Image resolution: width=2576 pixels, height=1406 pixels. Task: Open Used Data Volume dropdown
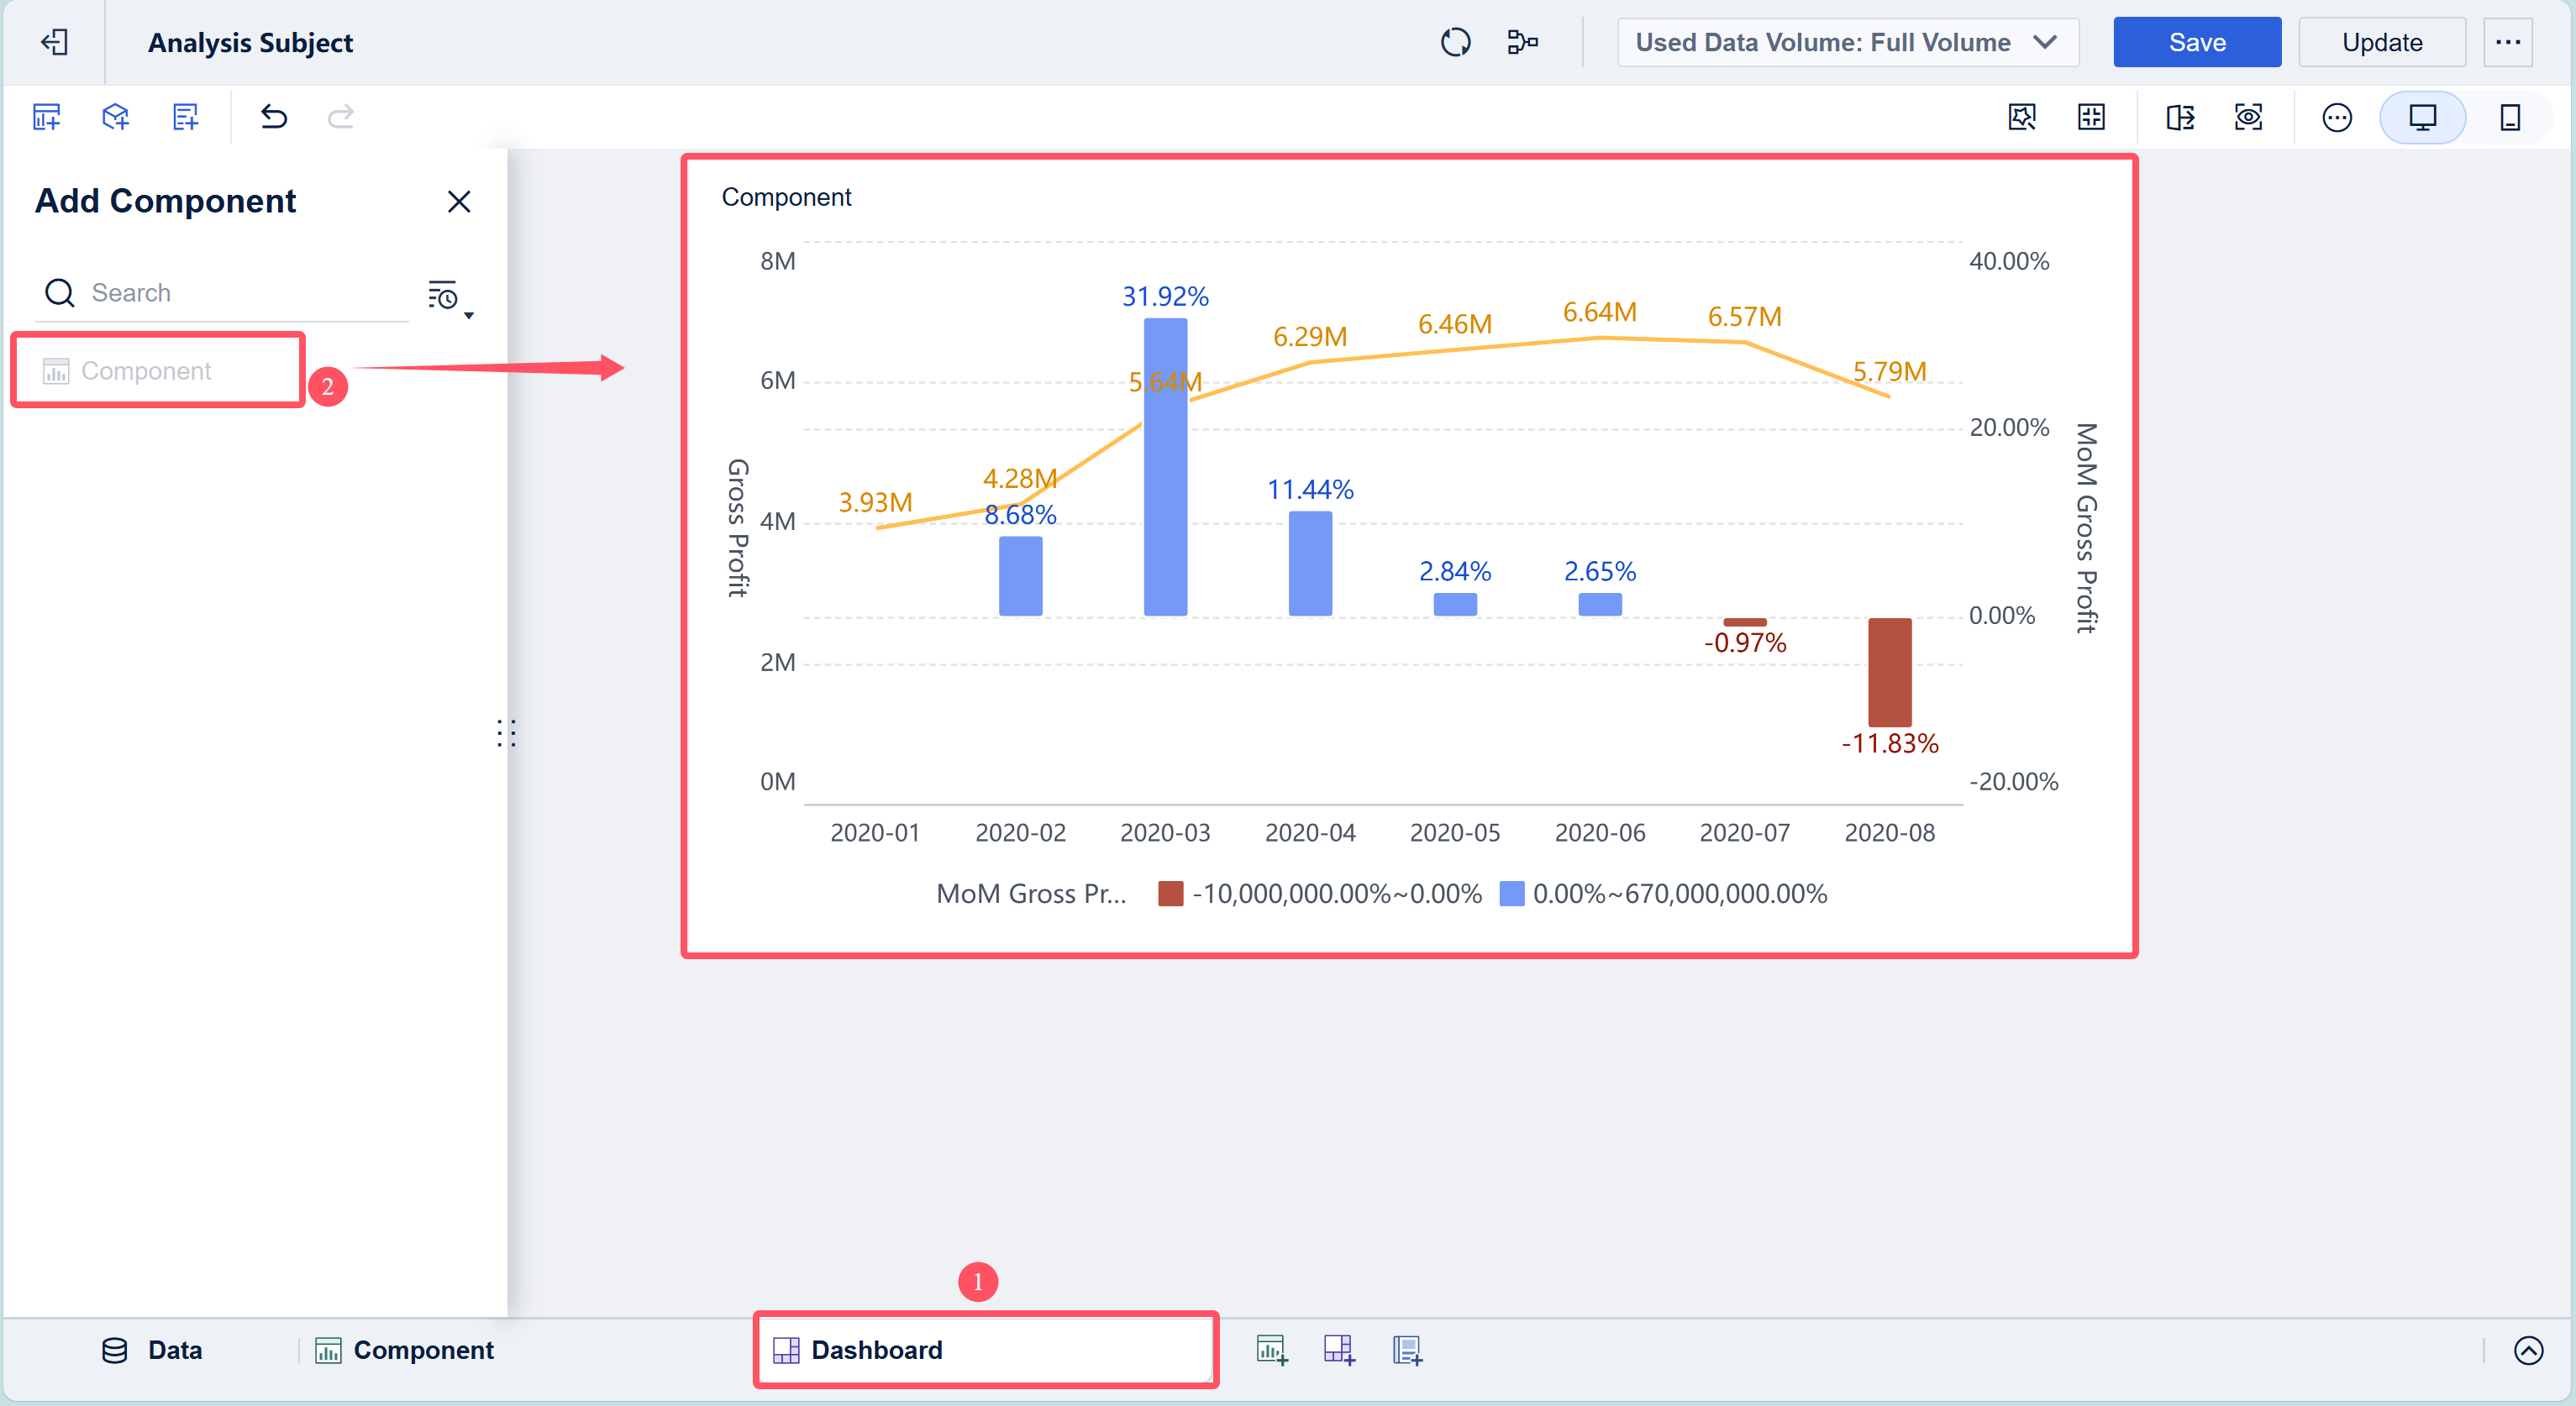(x=1847, y=42)
